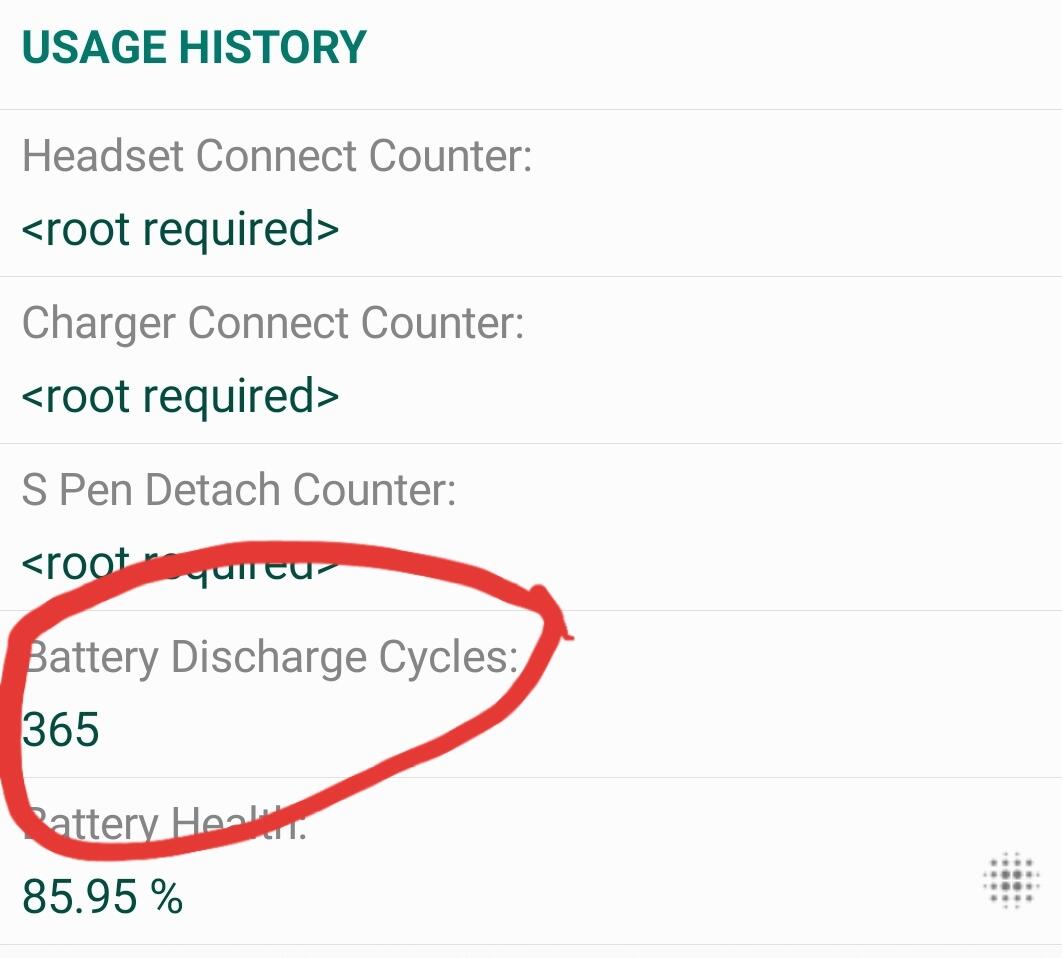Select the Battery Discharge Cycles label
The width and height of the screenshot is (1062, 958).
coord(272,657)
